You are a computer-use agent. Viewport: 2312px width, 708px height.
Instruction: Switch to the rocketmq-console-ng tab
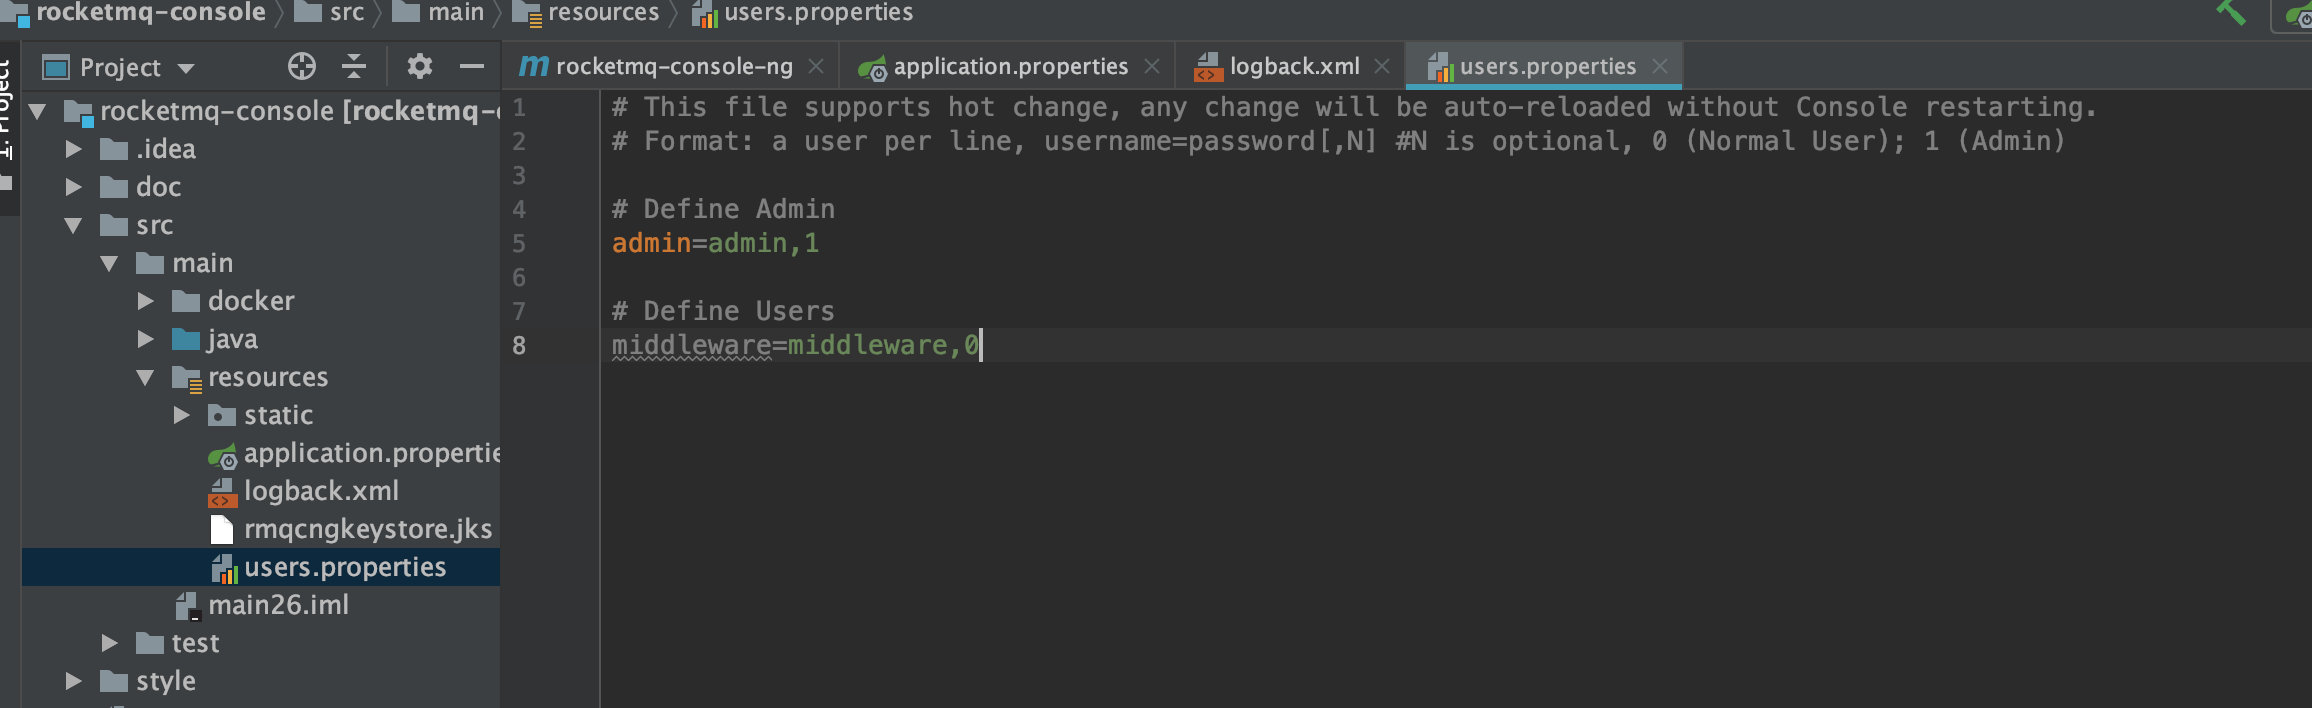673,67
